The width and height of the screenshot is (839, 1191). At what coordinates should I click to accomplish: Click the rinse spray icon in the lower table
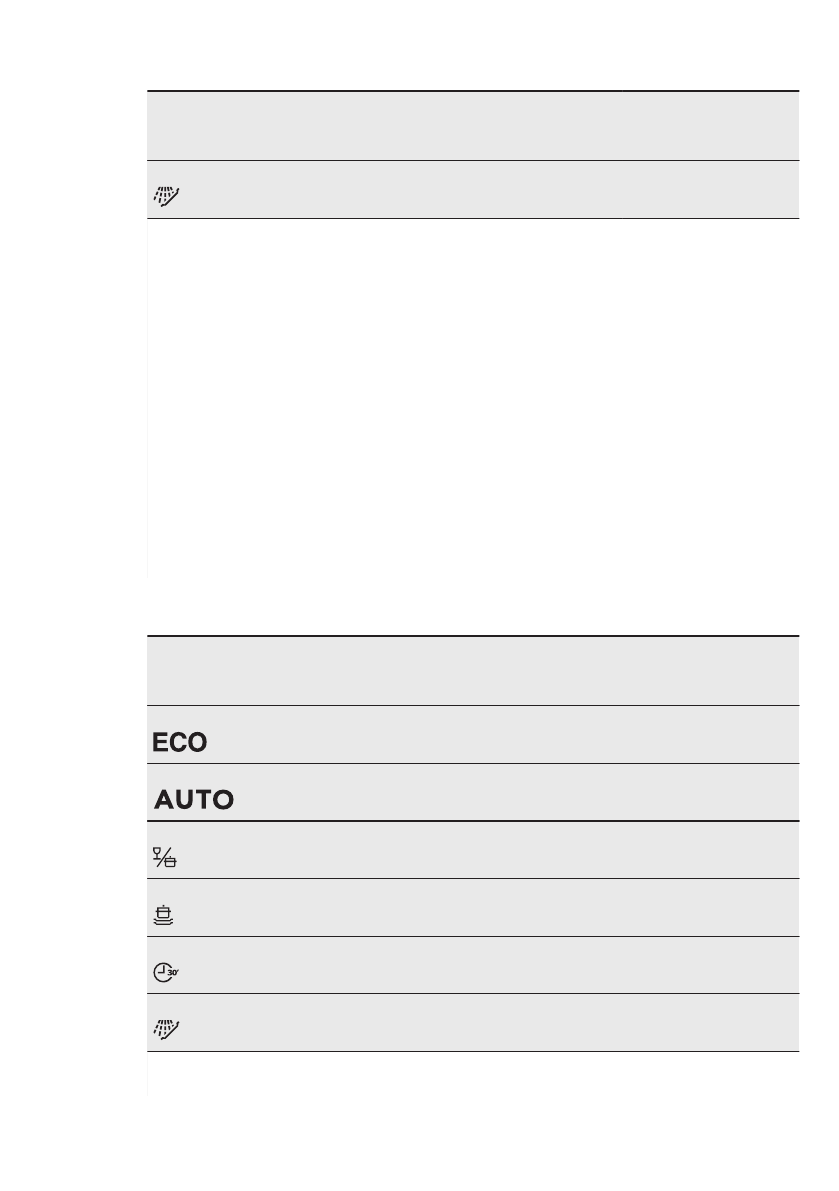point(162,1030)
